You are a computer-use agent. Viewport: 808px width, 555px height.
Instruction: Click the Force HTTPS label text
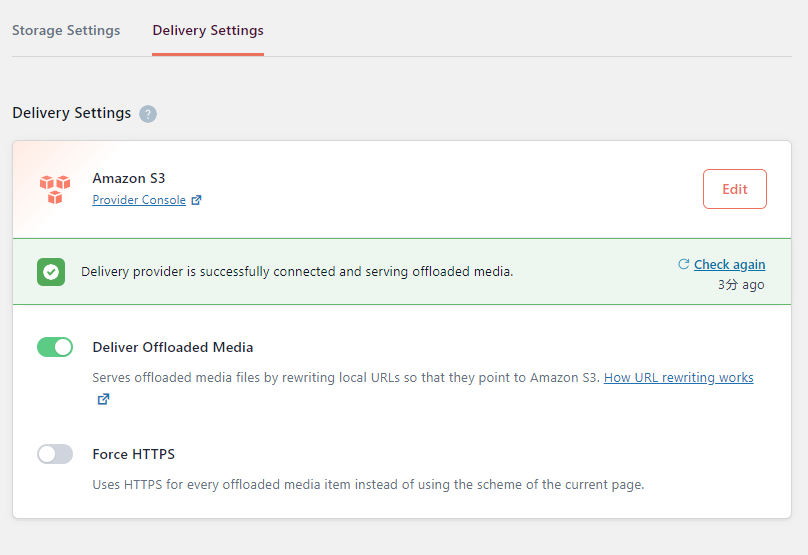point(134,454)
